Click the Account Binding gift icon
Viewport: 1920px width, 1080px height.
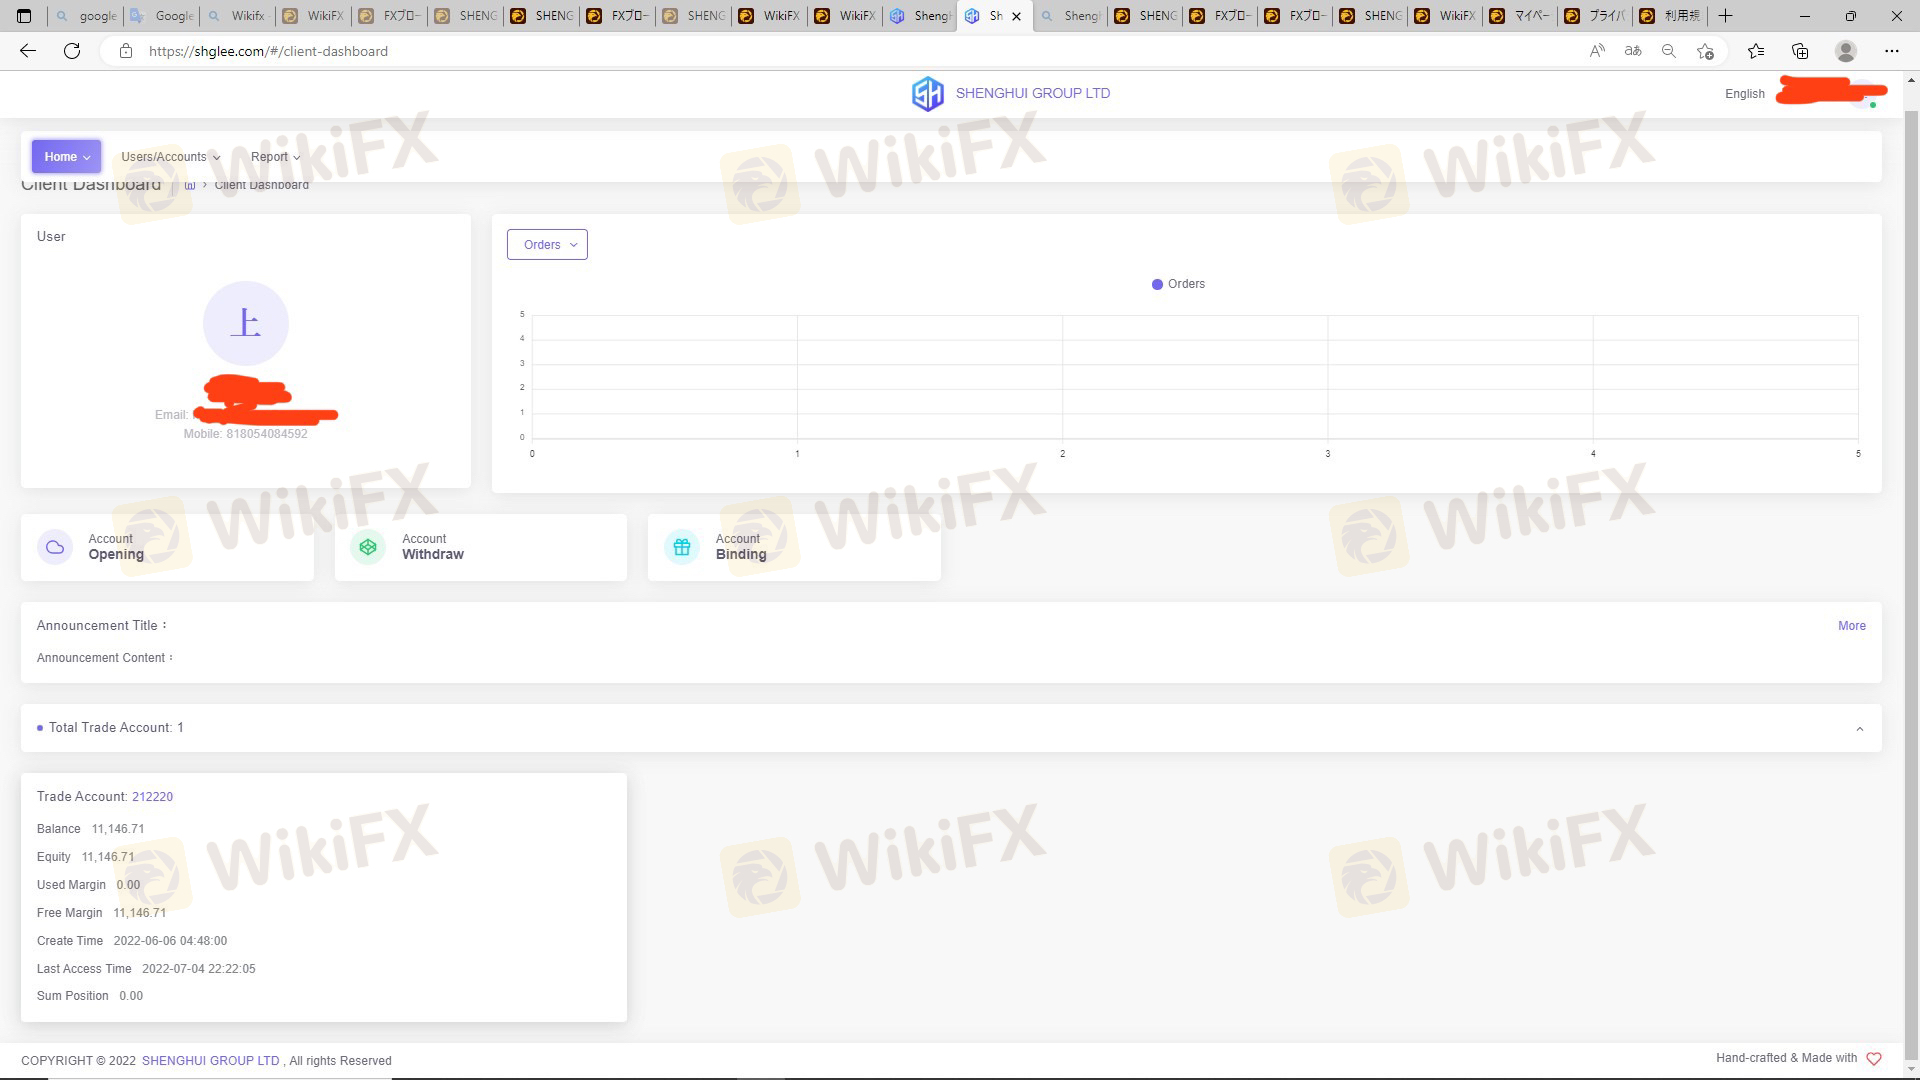[682, 547]
